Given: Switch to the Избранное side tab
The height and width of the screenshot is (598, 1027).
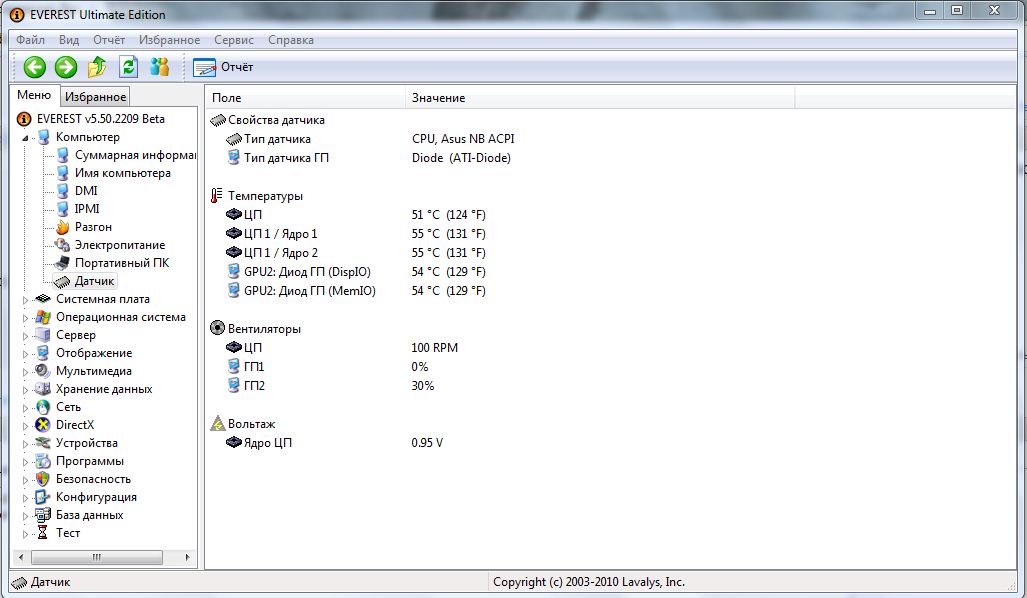Looking at the screenshot, I should pyautogui.click(x=95, y=96).
